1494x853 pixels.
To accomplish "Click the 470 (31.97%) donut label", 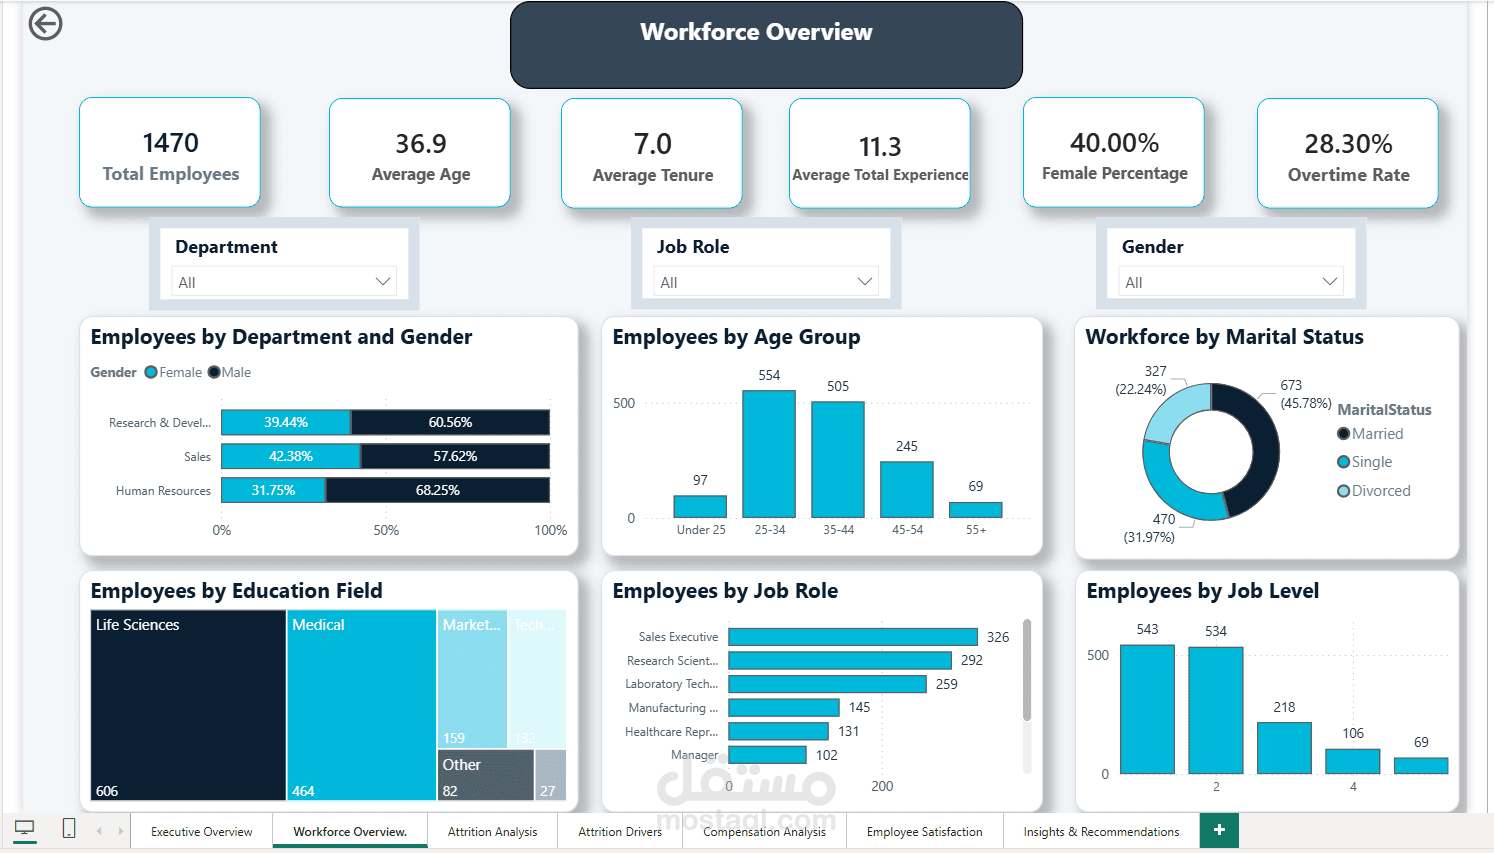I will tap(1150, 528).
